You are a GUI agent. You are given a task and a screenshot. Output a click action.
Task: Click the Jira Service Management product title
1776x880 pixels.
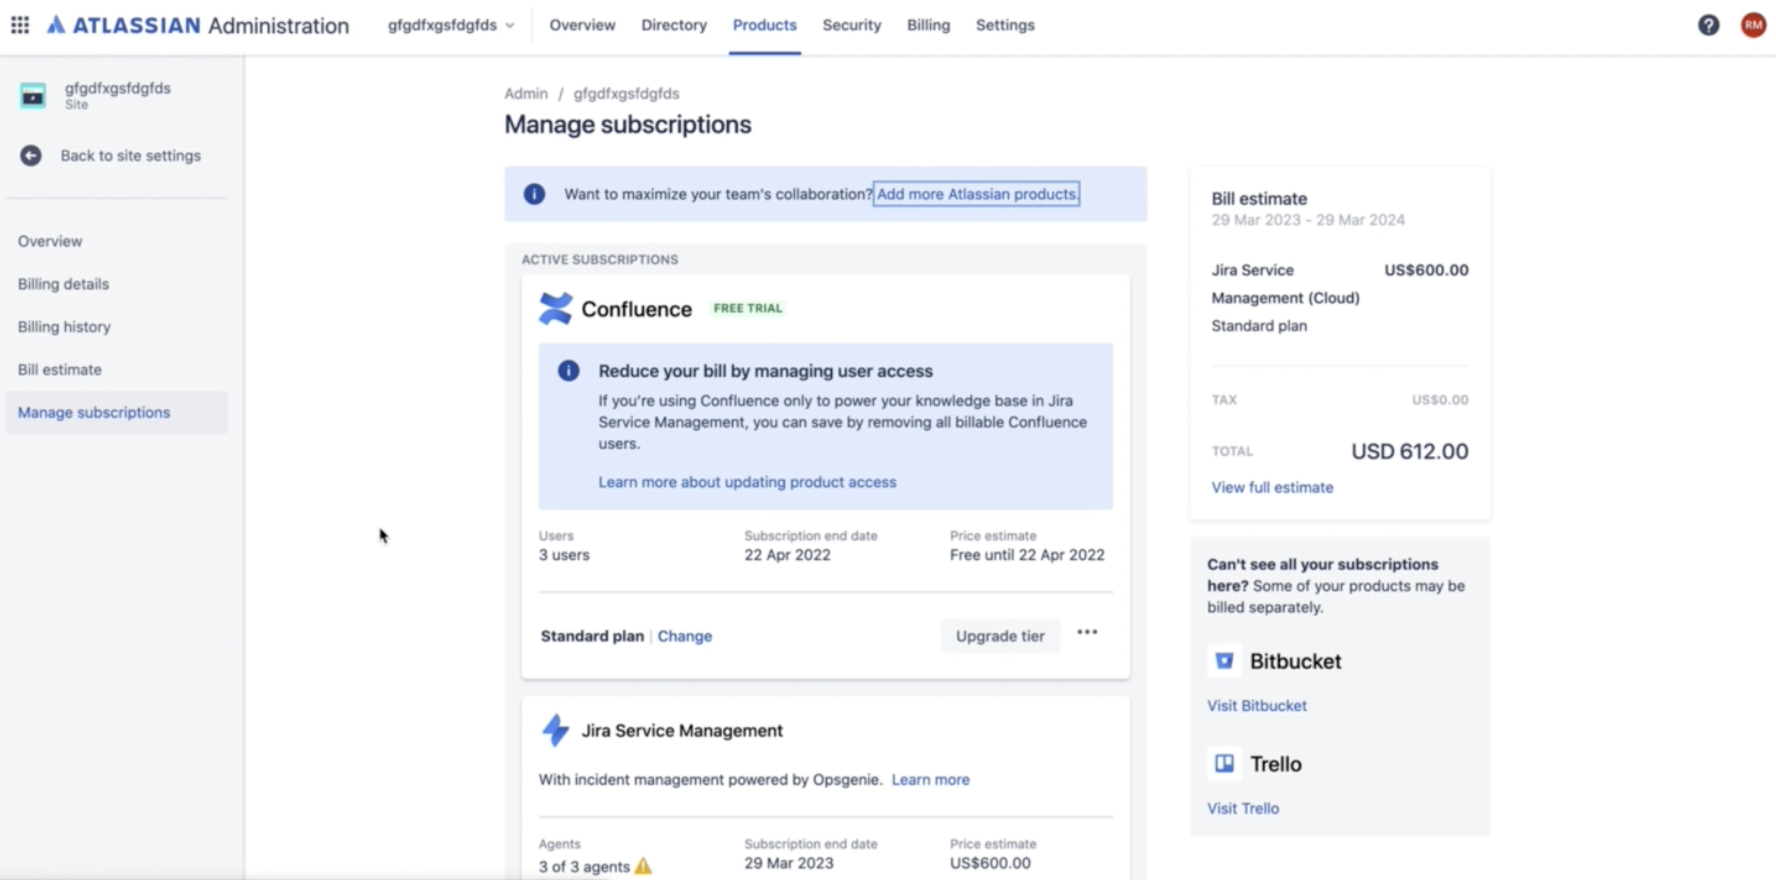682,731
